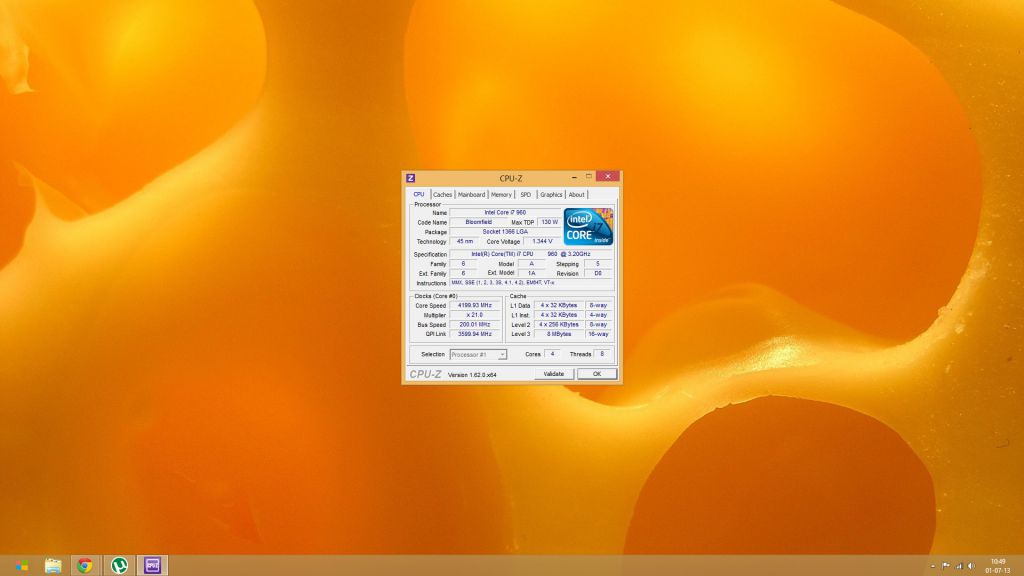Click the Core Speed value 4199.93 MHz
This screenshot has width=1024, height=576.
475,305
